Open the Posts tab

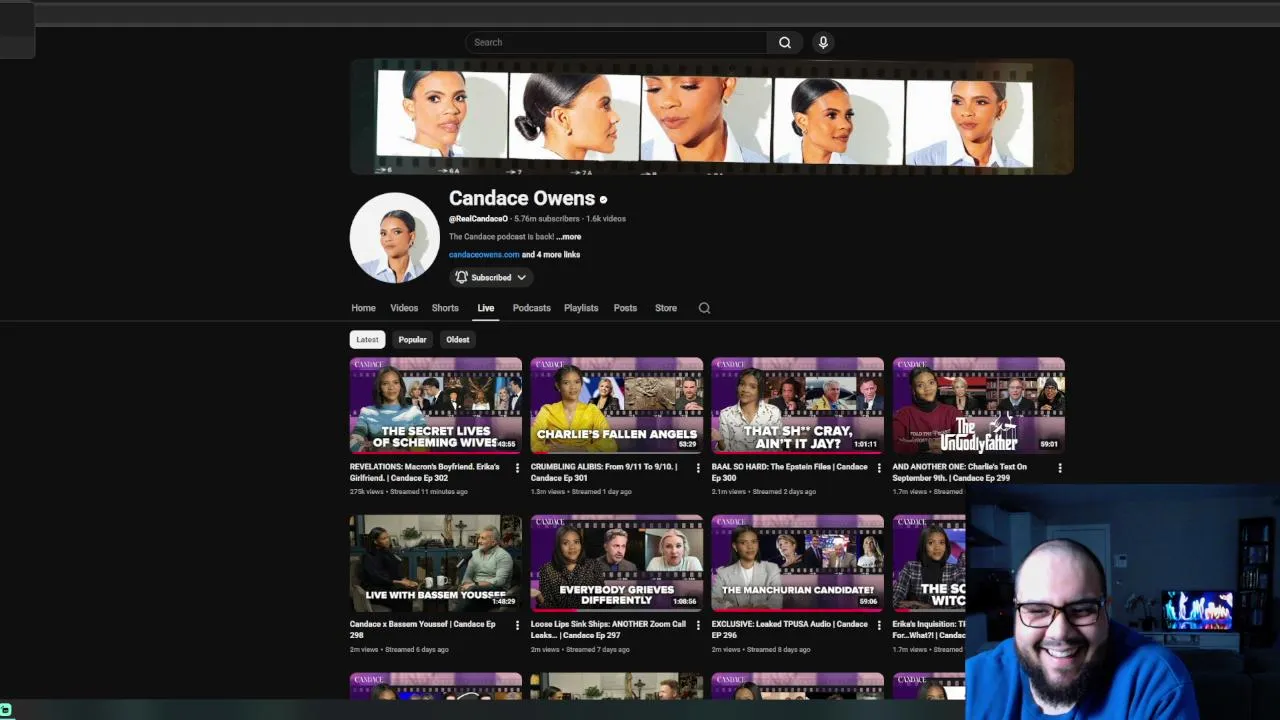pos(625,308)
